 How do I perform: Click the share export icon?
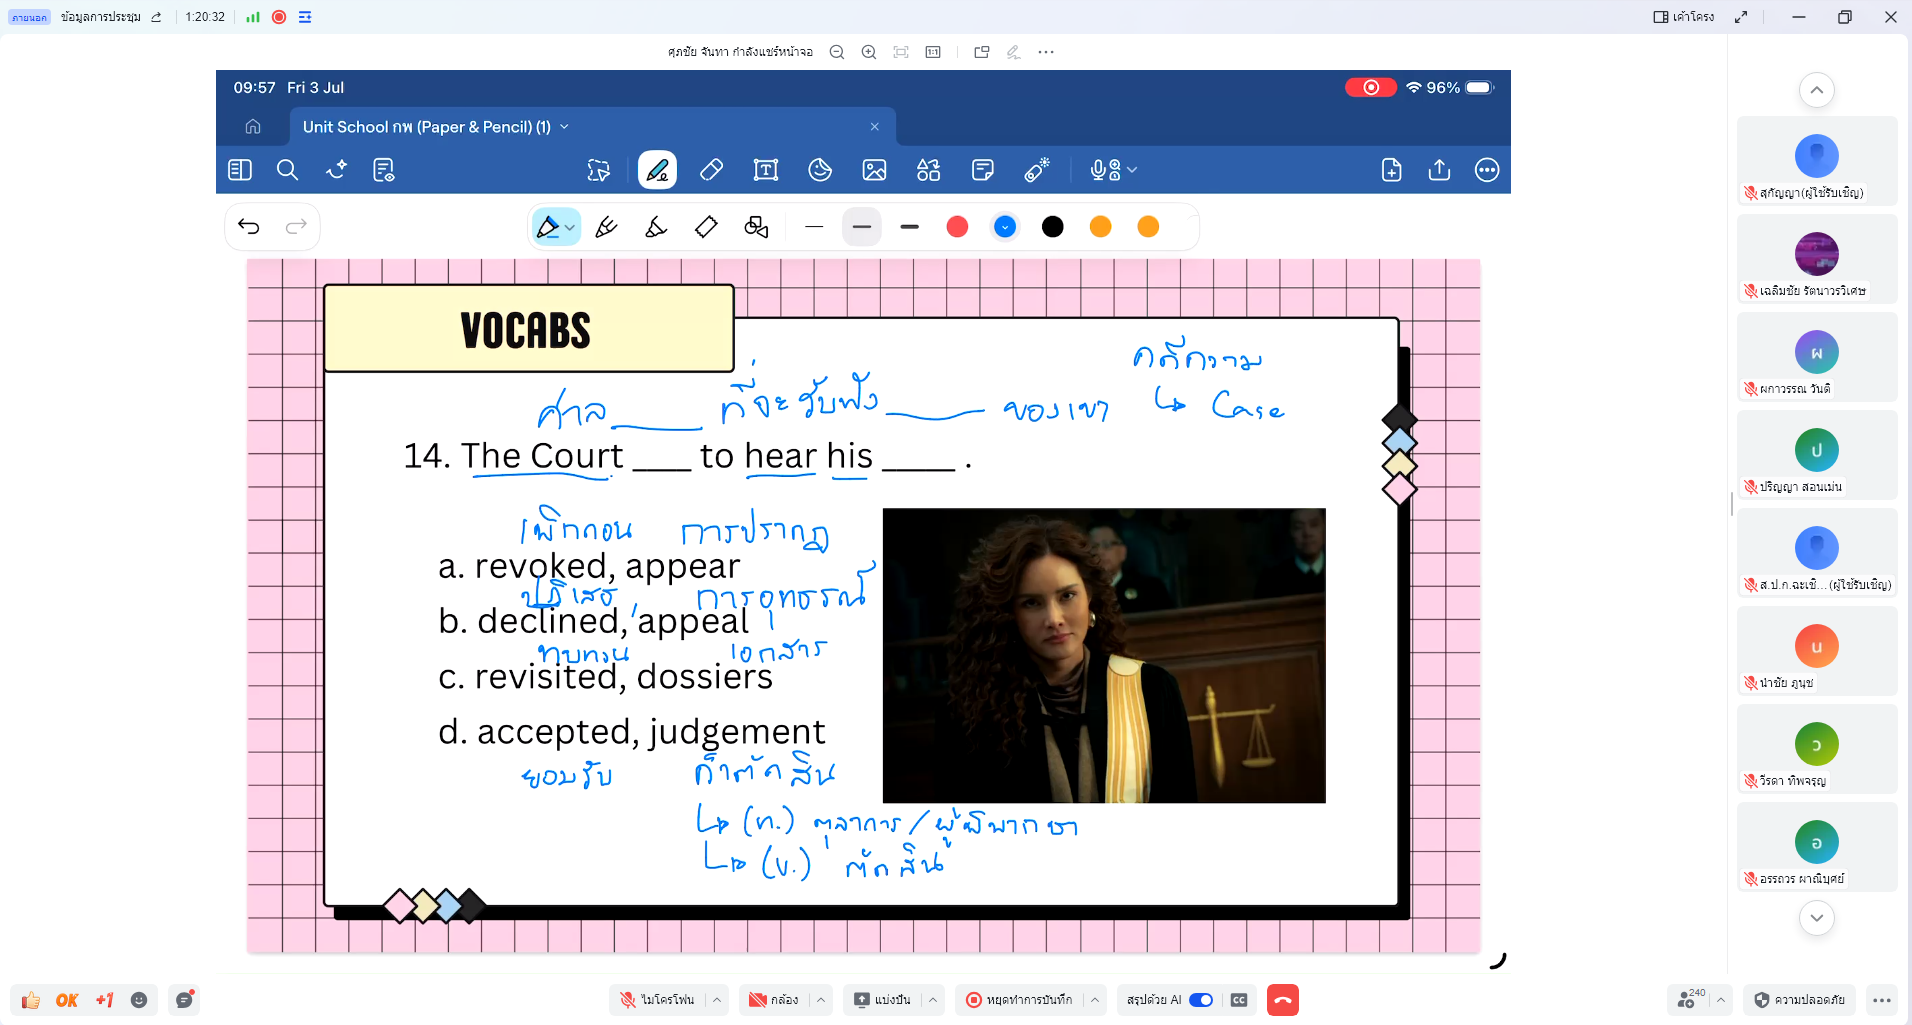coord(1439,170)
